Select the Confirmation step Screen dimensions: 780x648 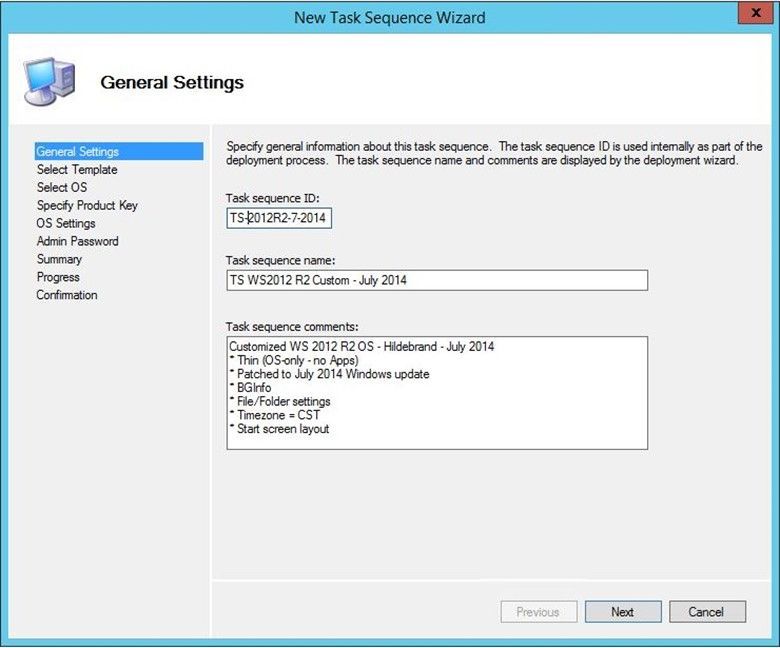67,294
